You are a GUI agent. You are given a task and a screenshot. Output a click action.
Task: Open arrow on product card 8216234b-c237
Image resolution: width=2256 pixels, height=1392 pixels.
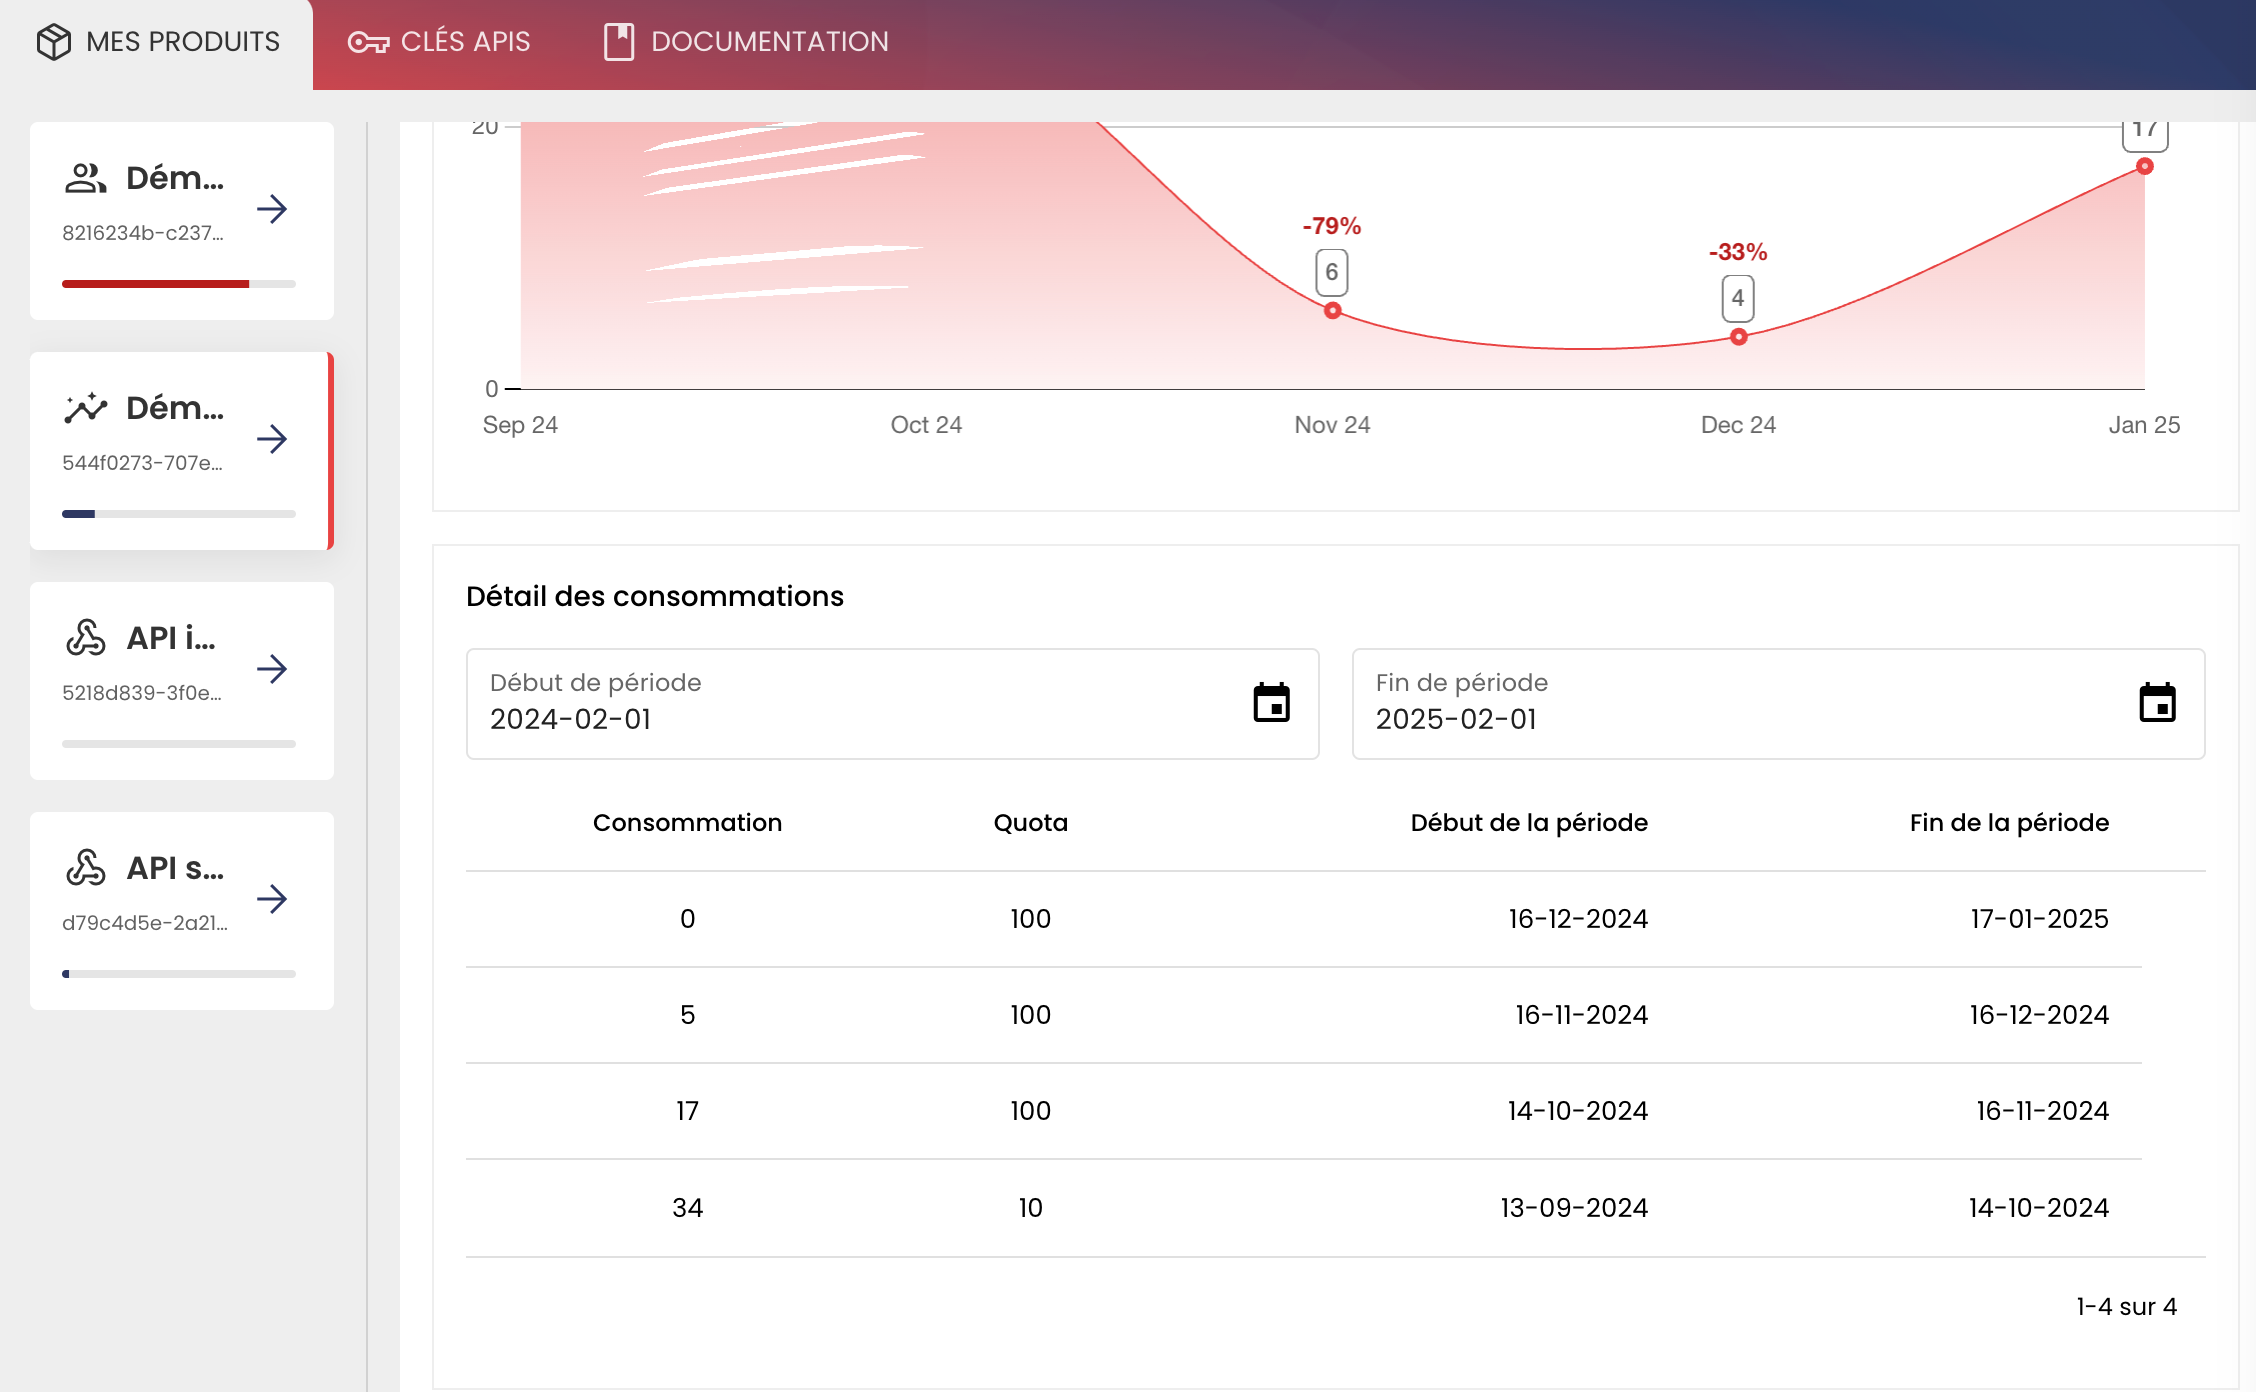coord(272,209)
